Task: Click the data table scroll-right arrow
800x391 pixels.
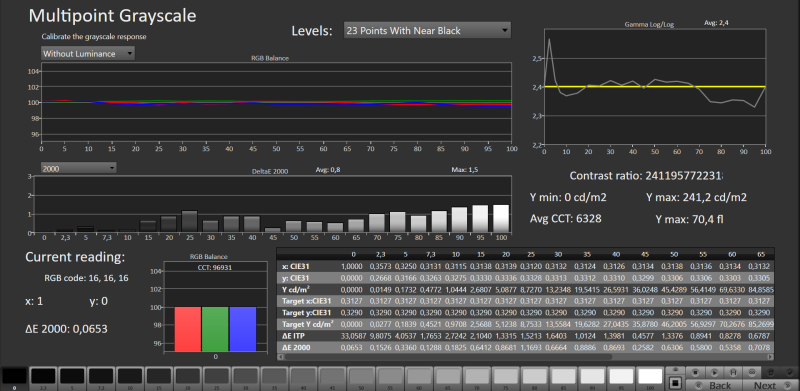Action: [x=770, y=357]
